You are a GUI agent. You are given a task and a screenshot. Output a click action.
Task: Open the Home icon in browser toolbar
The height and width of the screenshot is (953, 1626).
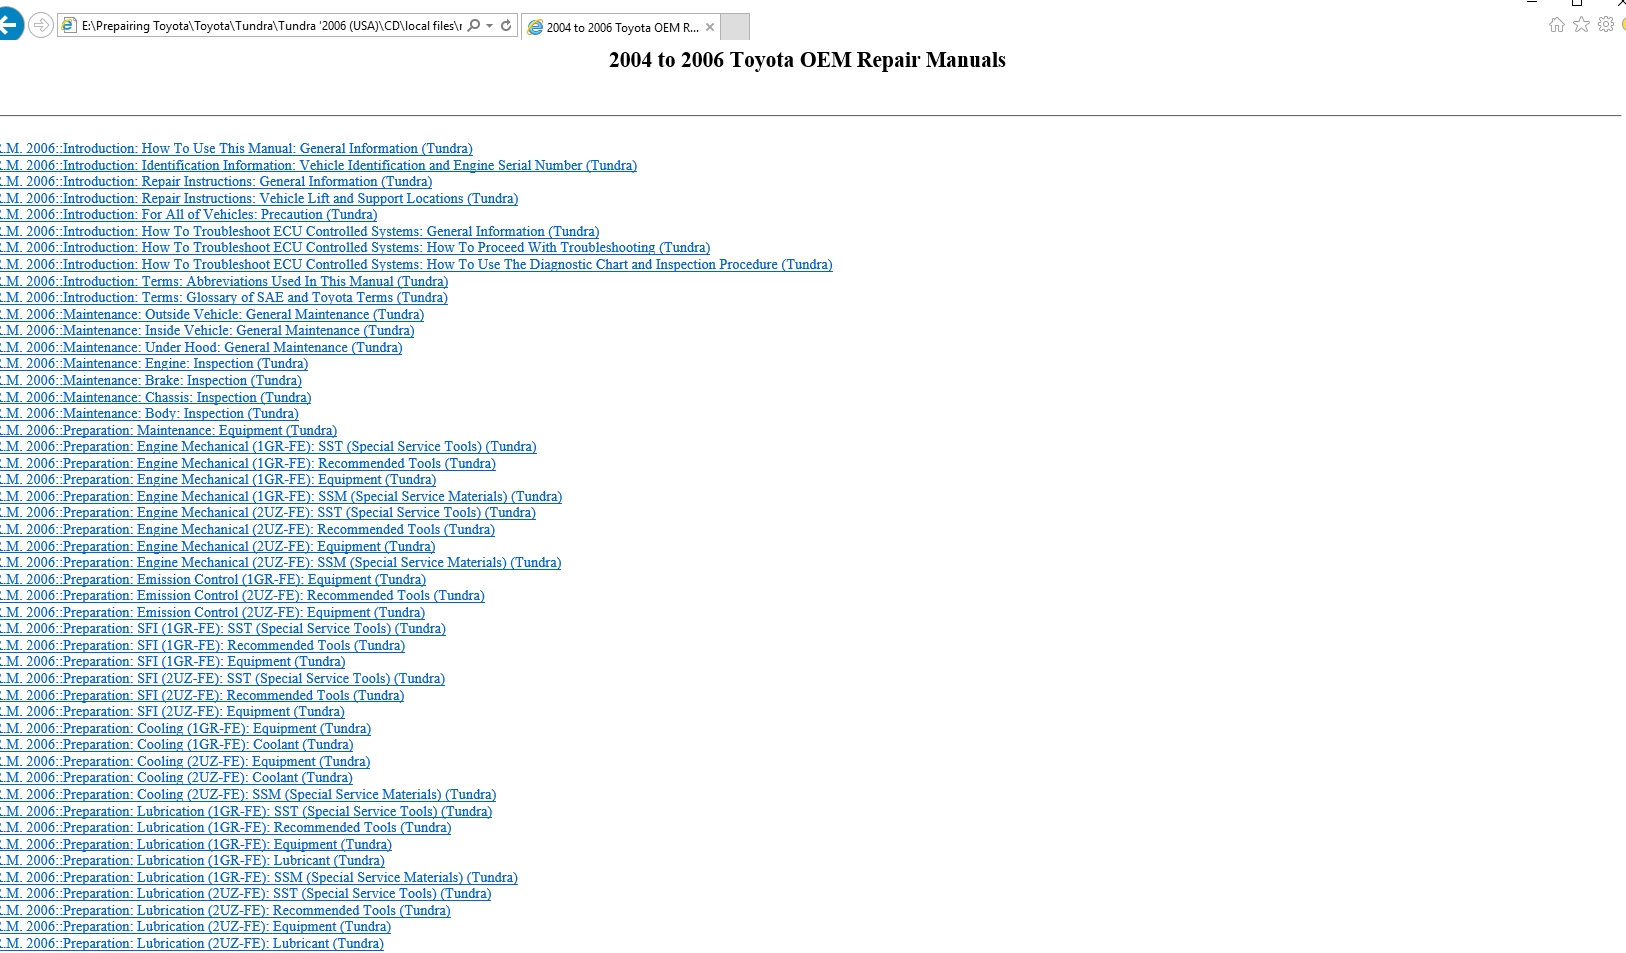pos(1557,25)
